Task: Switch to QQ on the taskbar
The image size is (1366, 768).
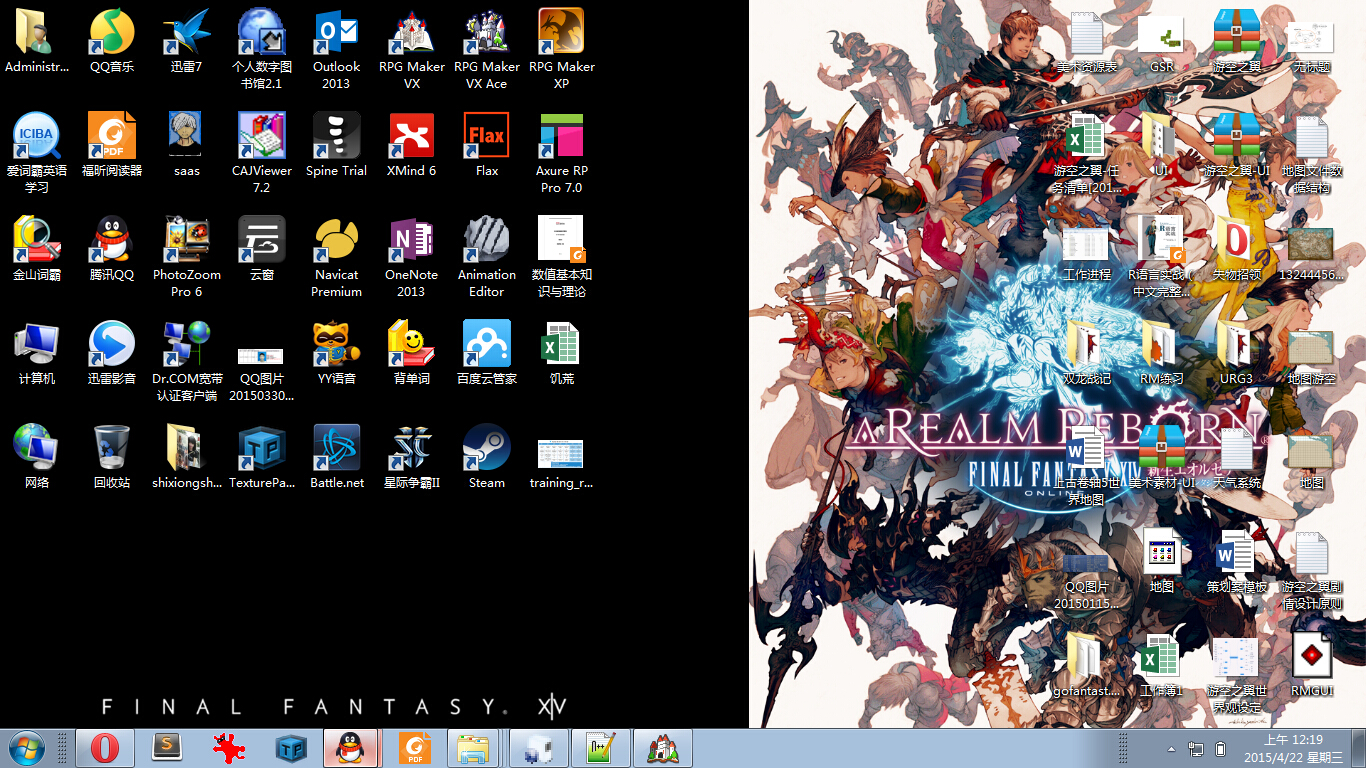Action: [x=351, y=748]
